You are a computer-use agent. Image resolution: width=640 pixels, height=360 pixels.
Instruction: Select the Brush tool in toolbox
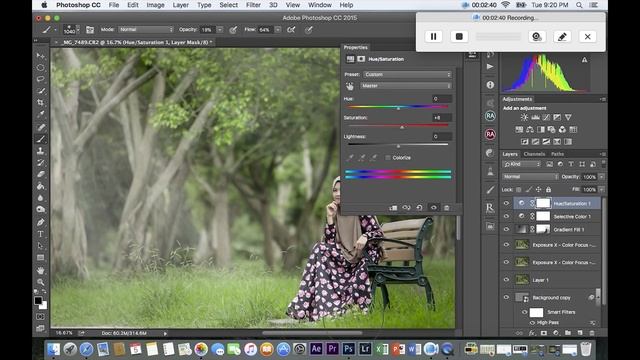(x=40, y=139)
